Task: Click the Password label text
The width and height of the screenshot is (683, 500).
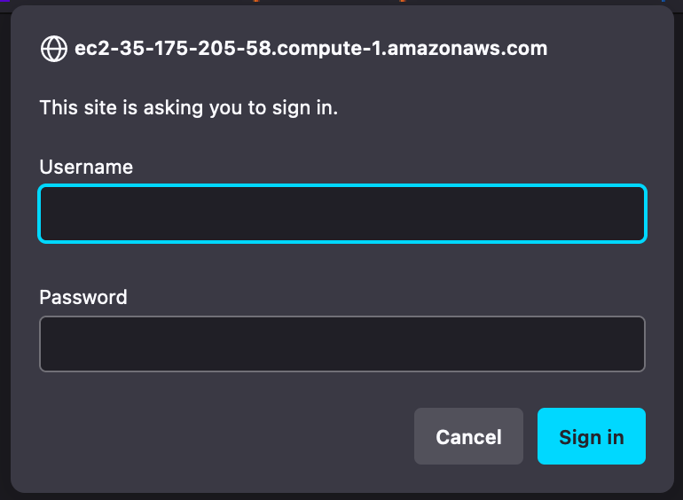Action: tap(83, 297)
